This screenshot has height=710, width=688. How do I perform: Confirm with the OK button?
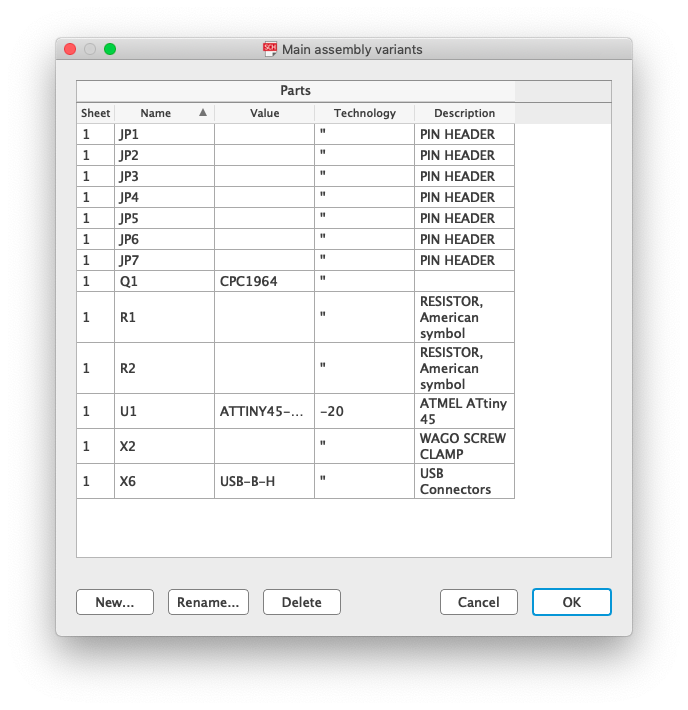pyautogui.click(x=572, y=602)
